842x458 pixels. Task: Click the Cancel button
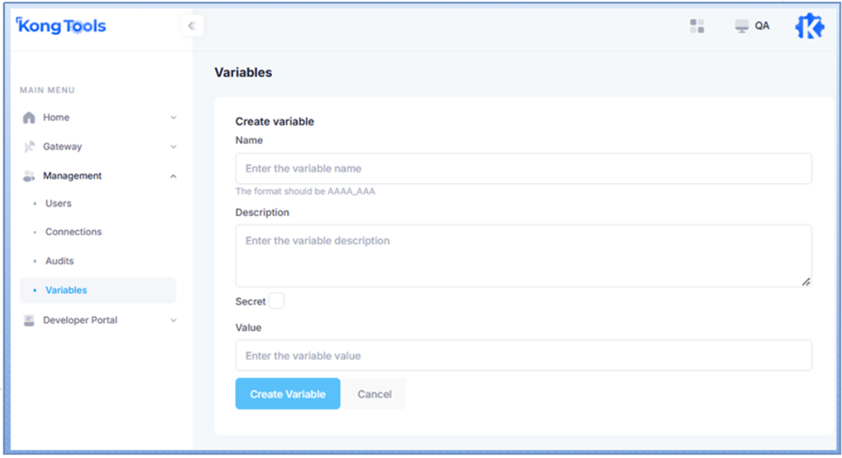375,394
